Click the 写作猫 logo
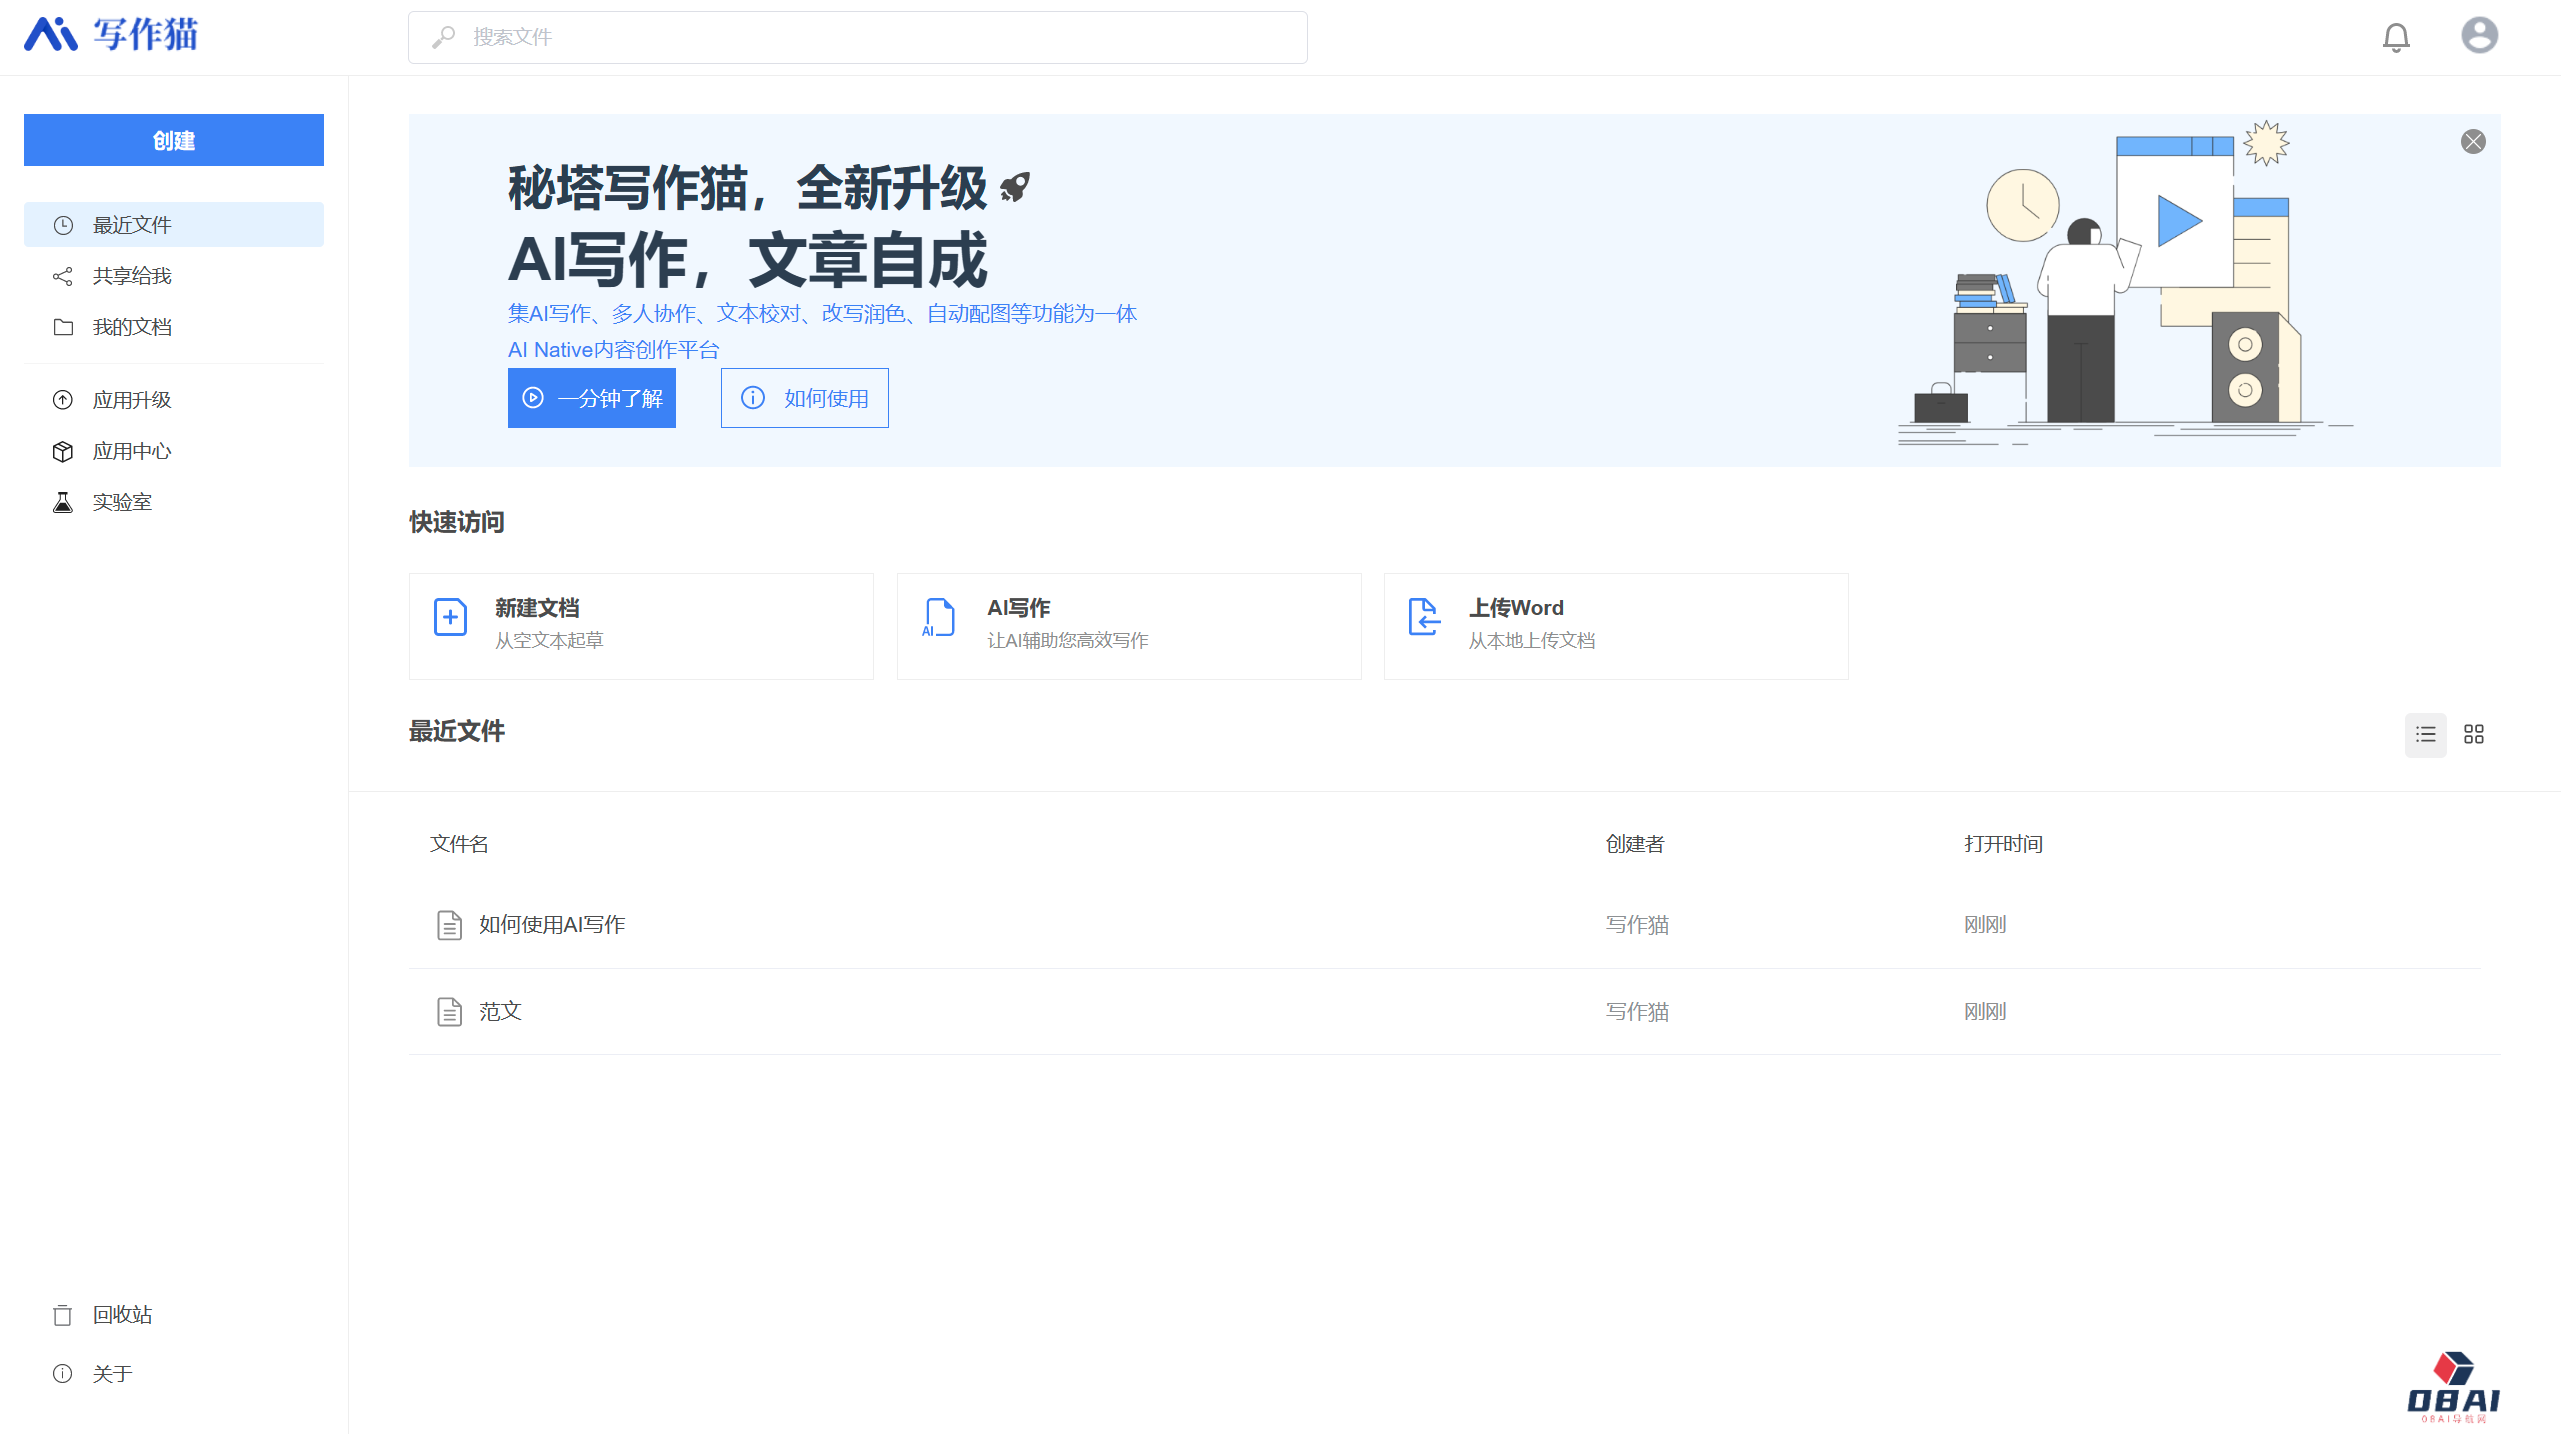 click(111, 35)
